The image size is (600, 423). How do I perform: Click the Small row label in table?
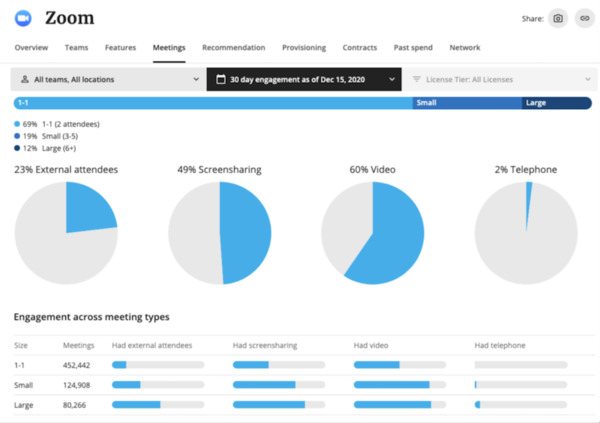tap(23, 385)
